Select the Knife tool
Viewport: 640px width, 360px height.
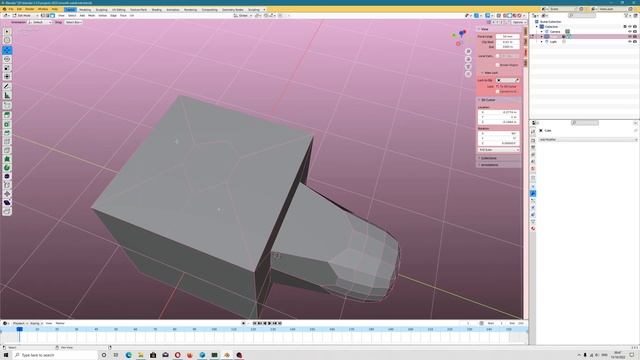7,150
